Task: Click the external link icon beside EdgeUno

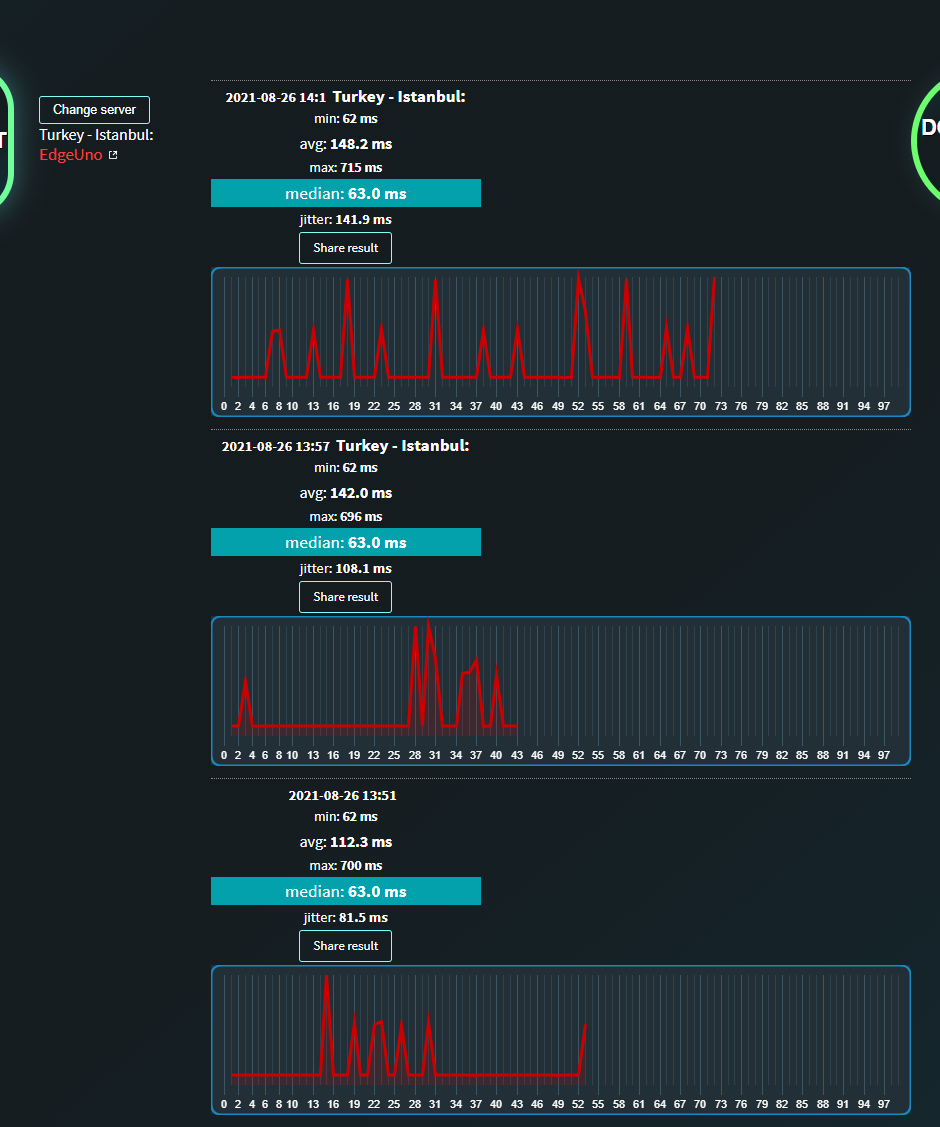Action: coord(113,155)
